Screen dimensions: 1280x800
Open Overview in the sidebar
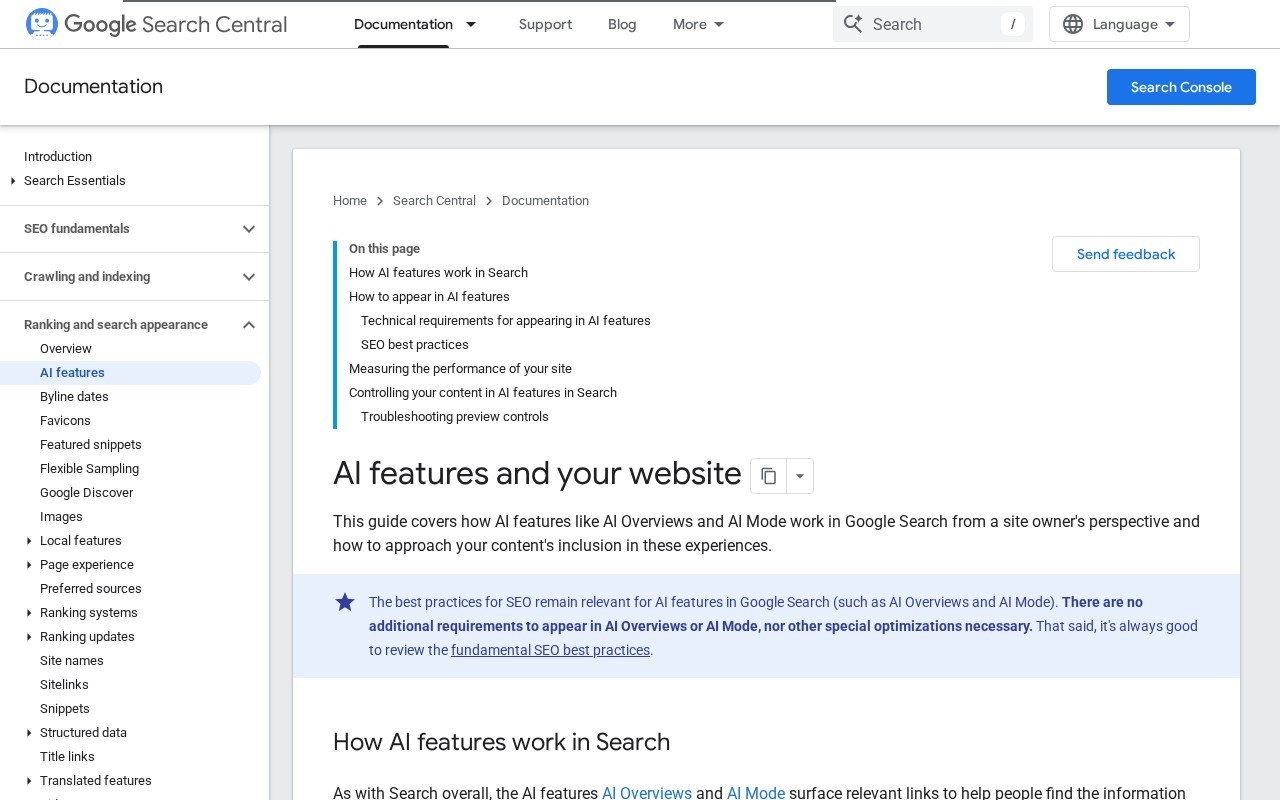pos(66,349)
